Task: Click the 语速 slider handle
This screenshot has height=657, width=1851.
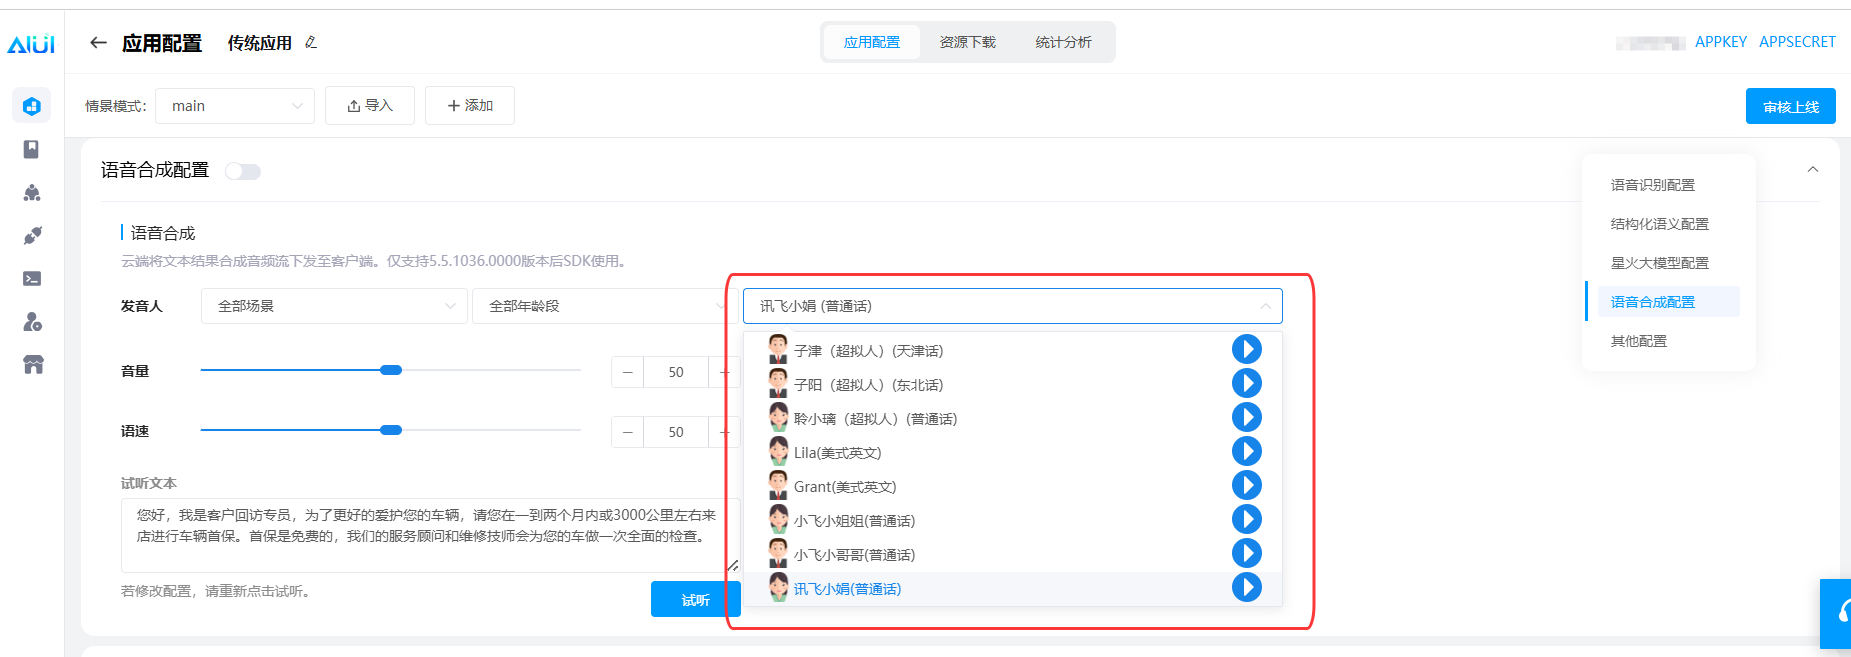Action: tap(391, 430)
